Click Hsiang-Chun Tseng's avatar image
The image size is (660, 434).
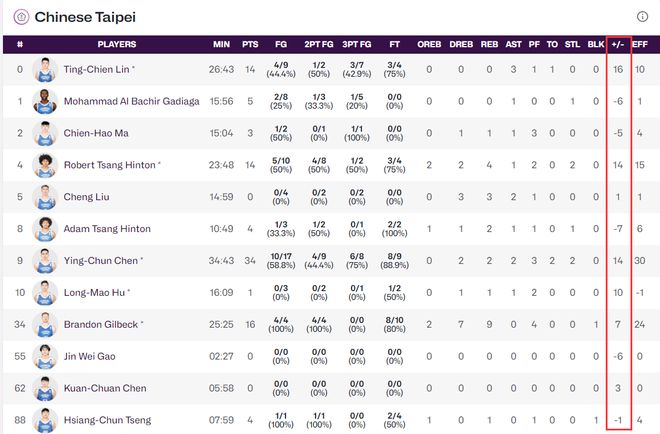pyautogui.click(x=45, y=420)
